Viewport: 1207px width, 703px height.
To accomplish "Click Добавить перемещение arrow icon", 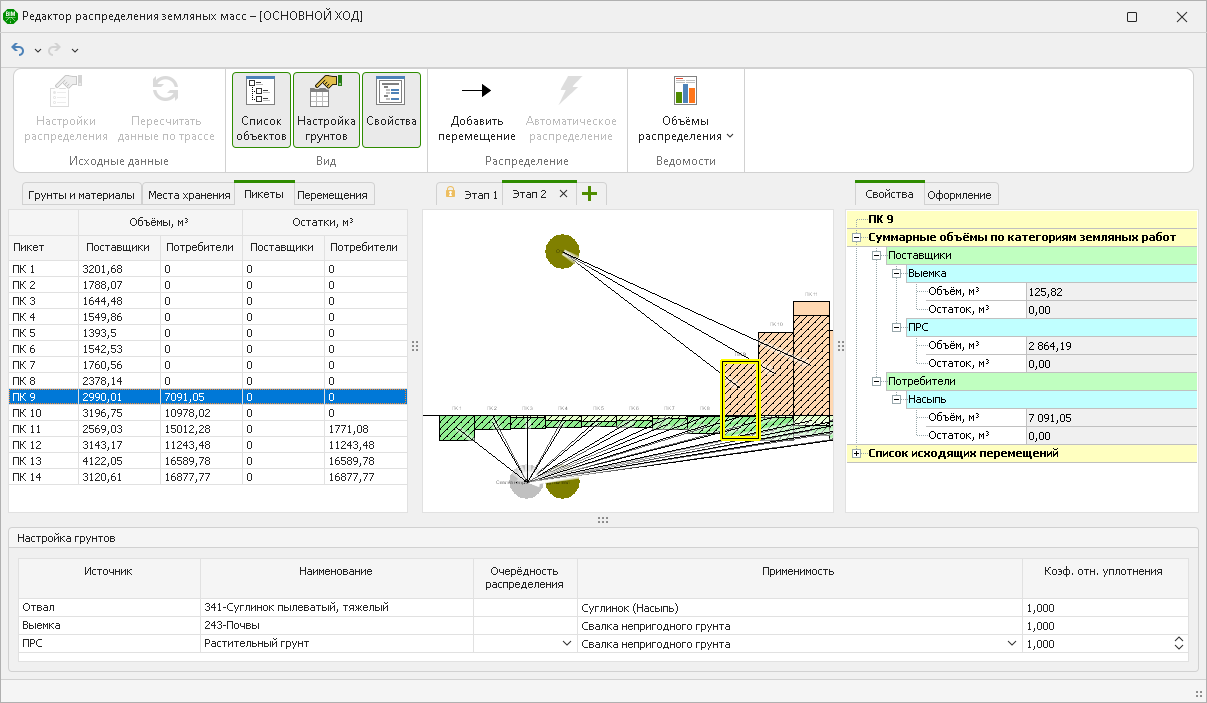I will pos(476,91).
